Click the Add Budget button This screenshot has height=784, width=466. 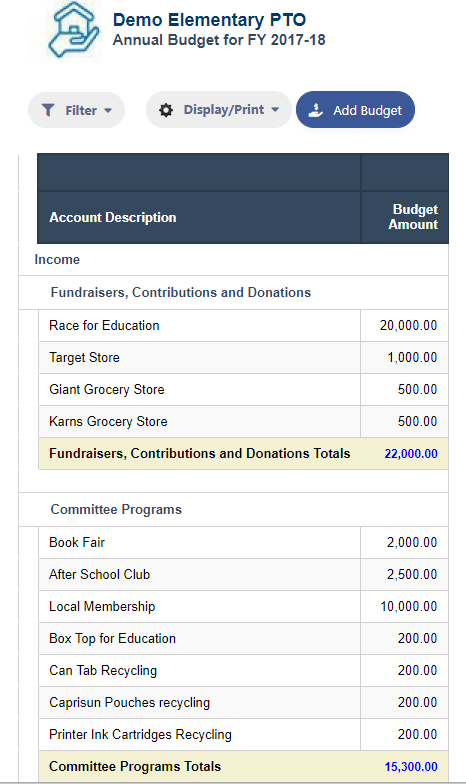(x=356, y=110)
